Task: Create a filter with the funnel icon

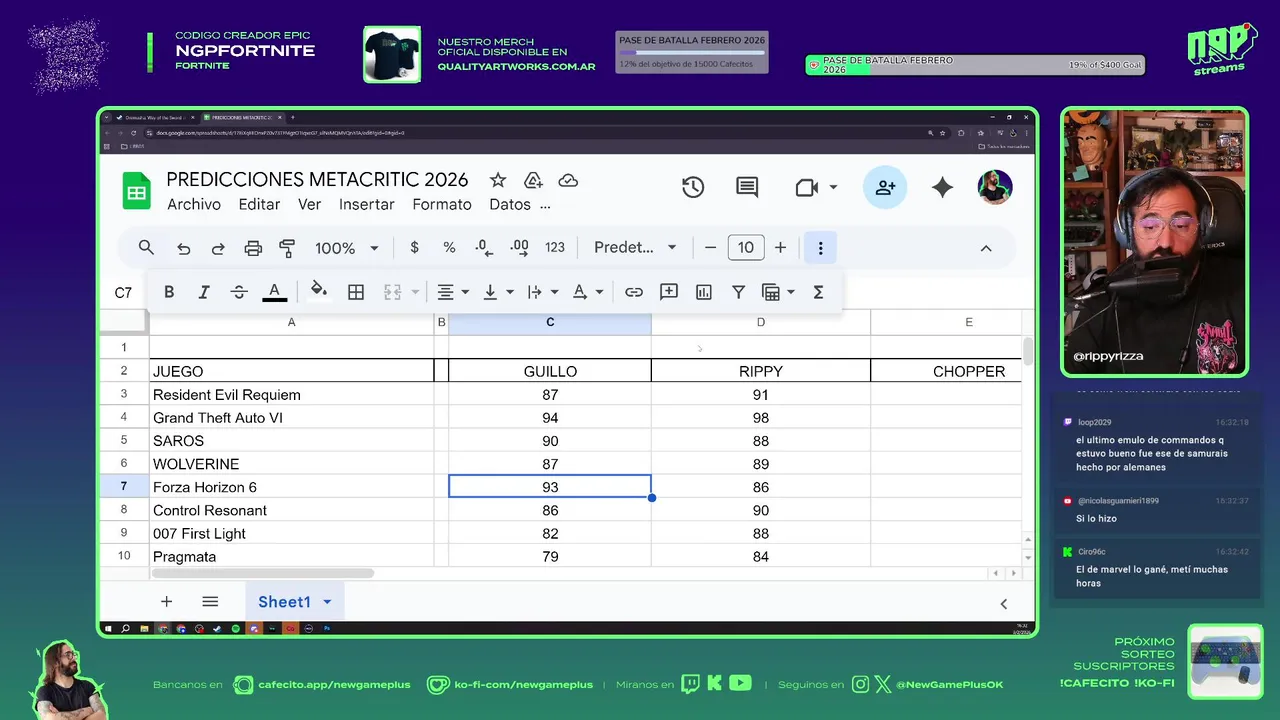Action: pos(738,292)
